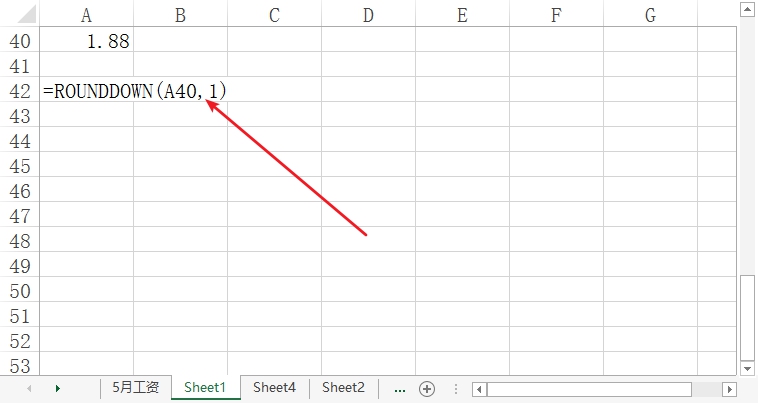758x403 pixels.
Task: Switch to the 5月工资 sheet tab
Action: pos(135,388)
